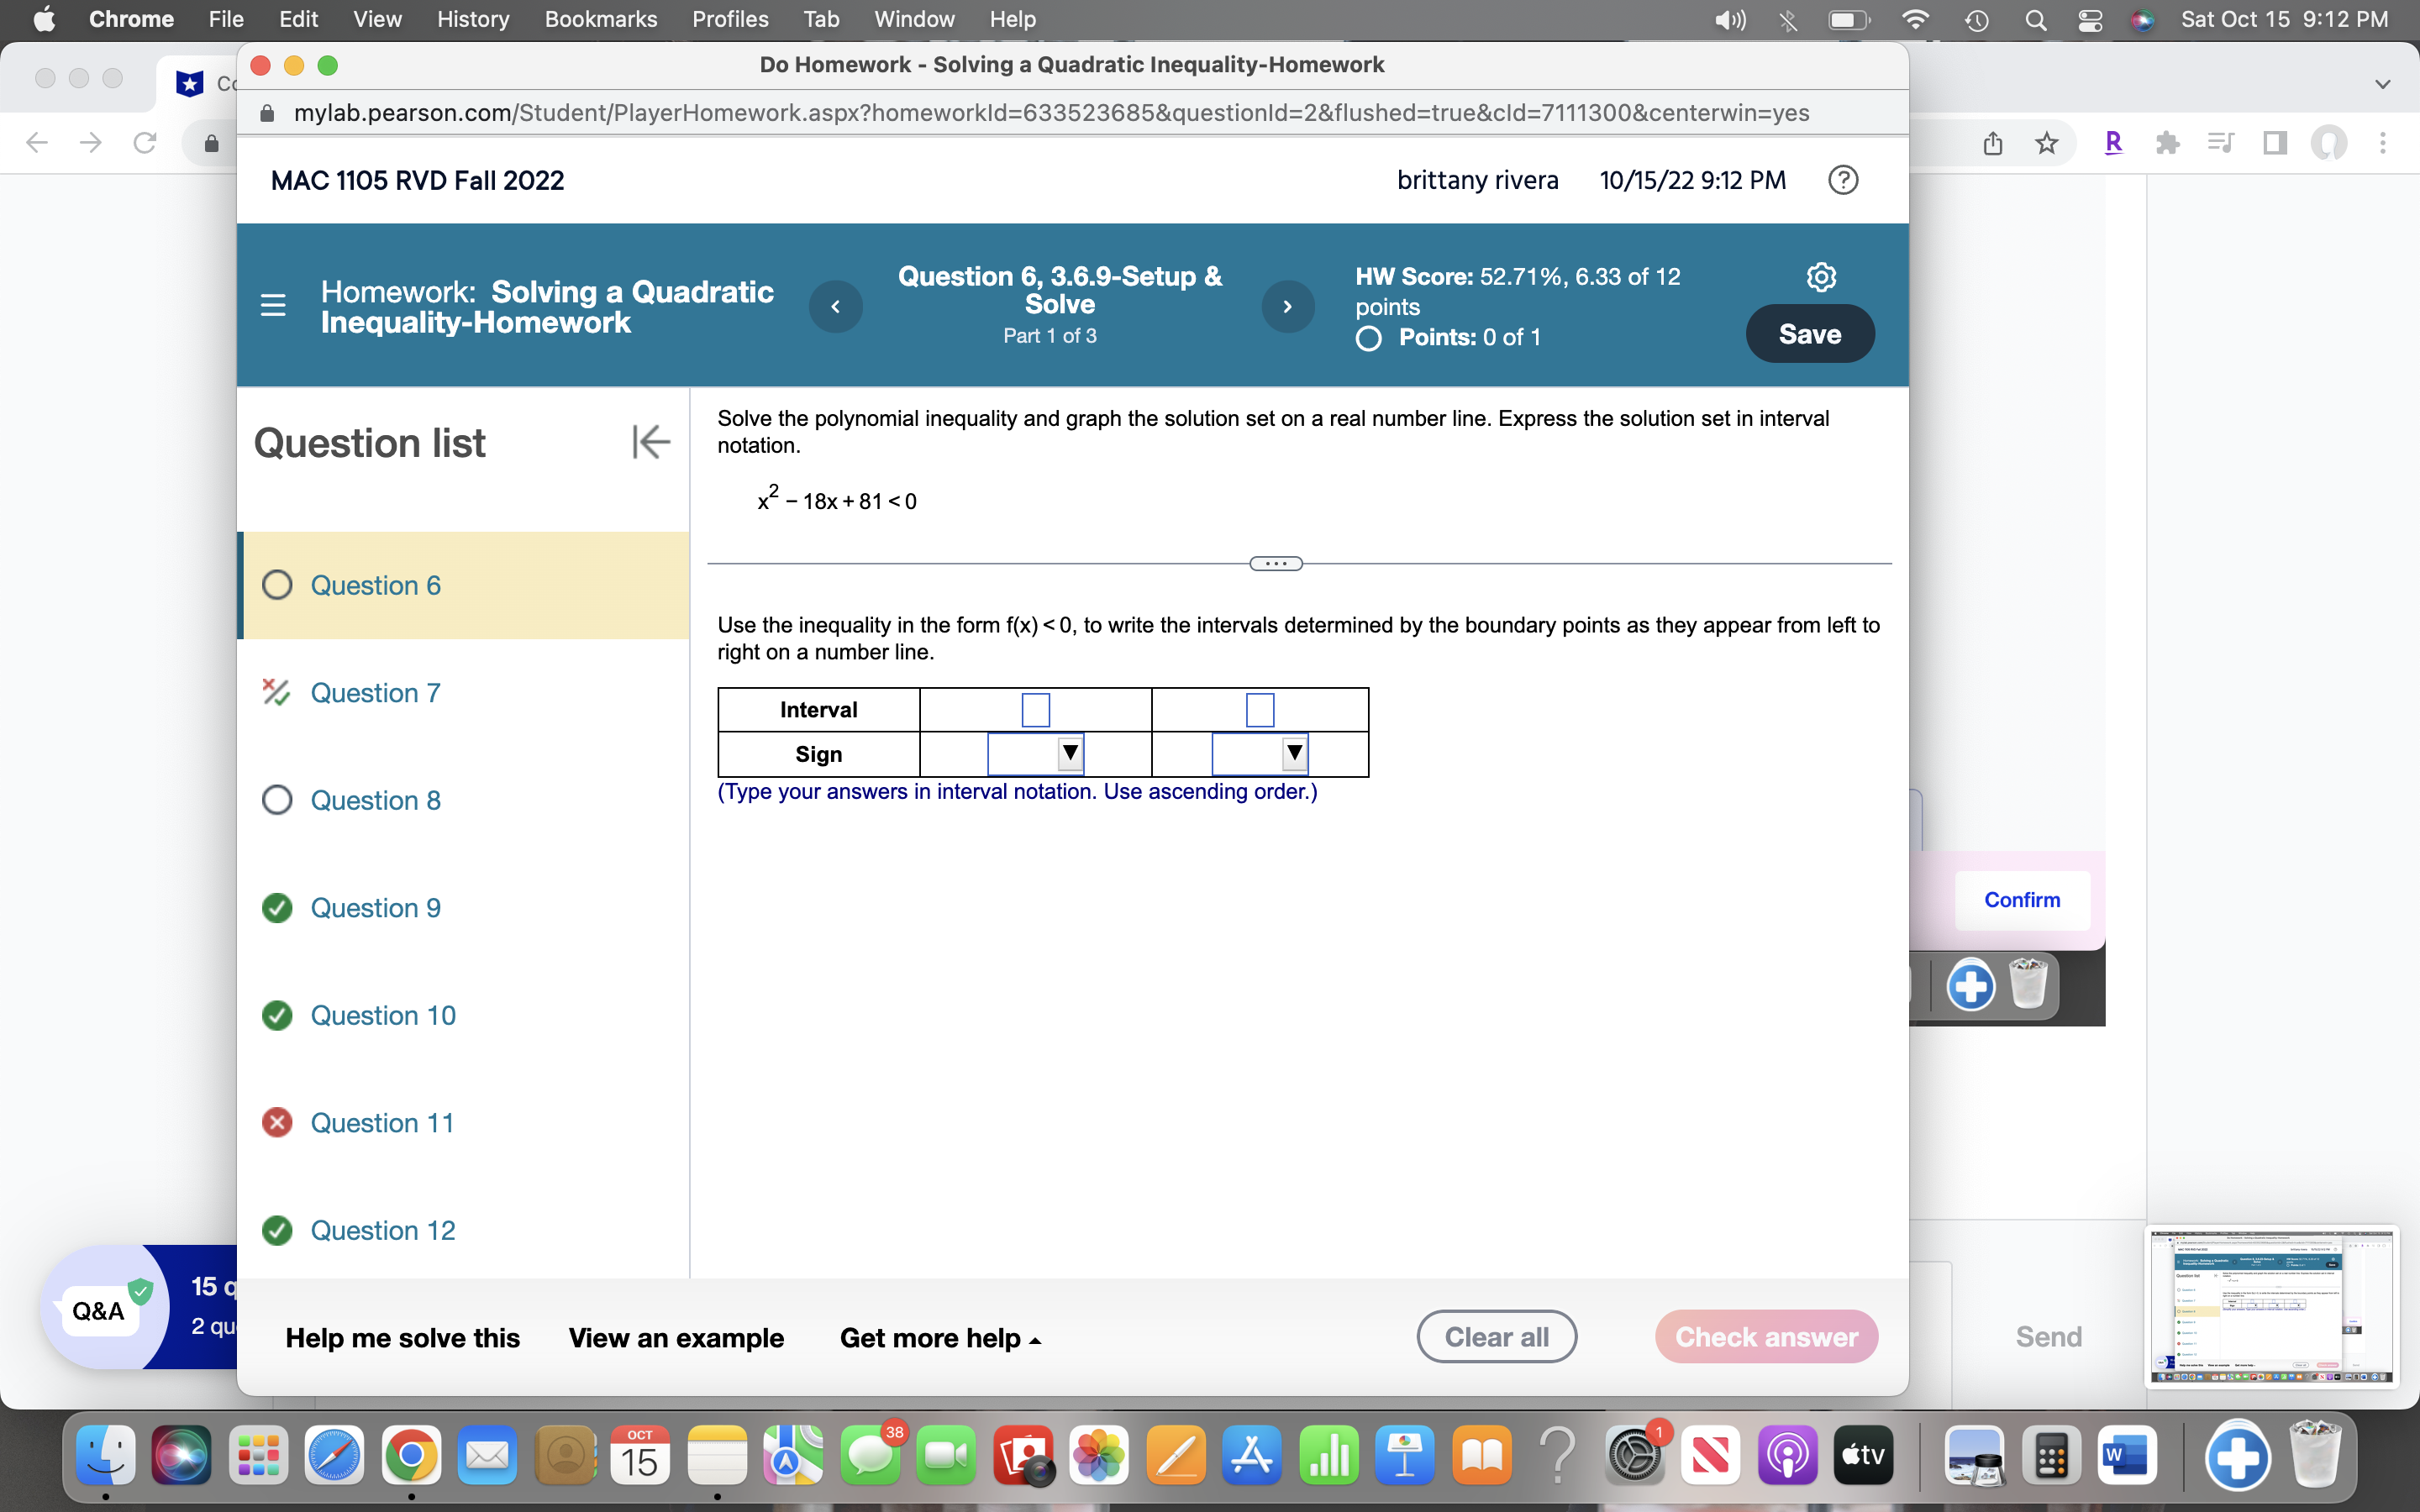Click the collapse question list icon
The height and width of the screenshot is (1512, 2420).
(x=646, y=443)
